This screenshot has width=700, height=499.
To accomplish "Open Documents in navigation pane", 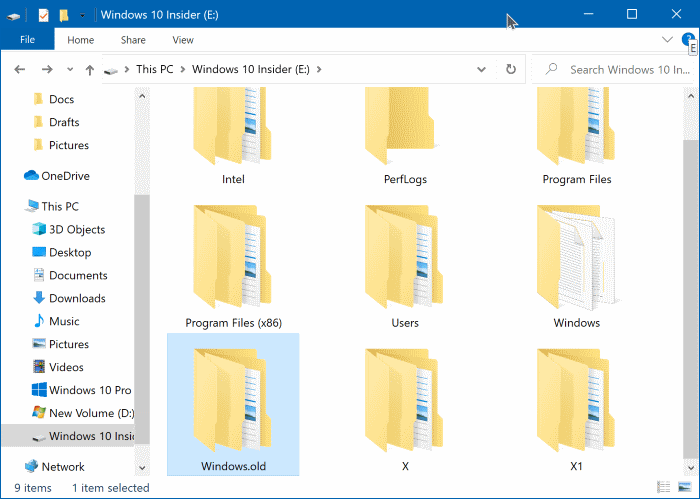I will pos(70,275).
